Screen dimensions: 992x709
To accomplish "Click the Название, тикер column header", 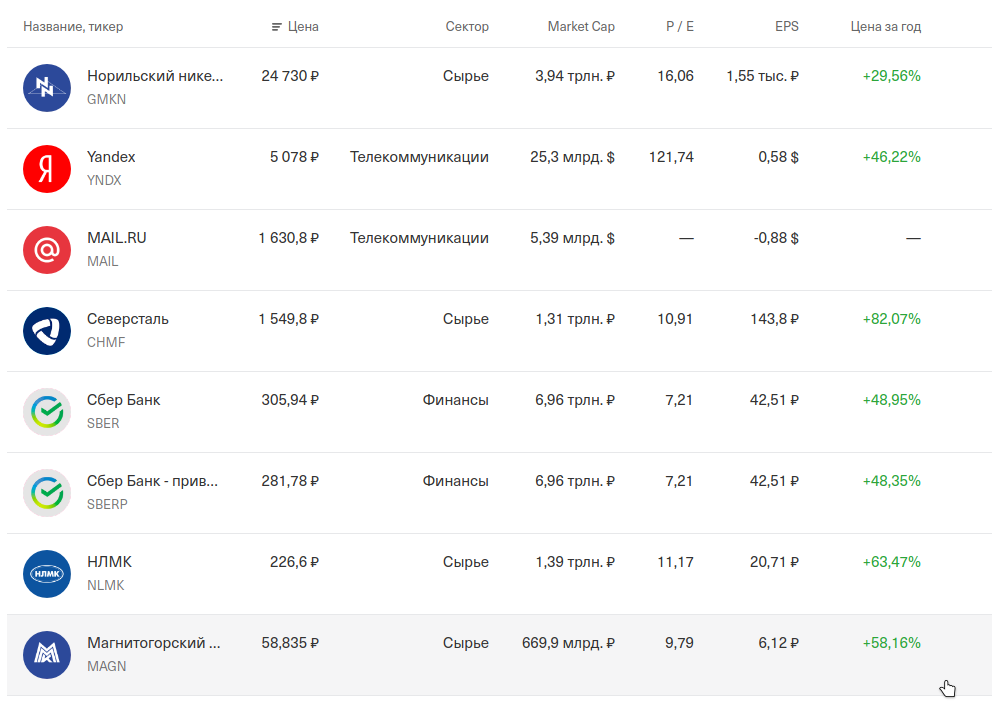I will pos(73,27).
